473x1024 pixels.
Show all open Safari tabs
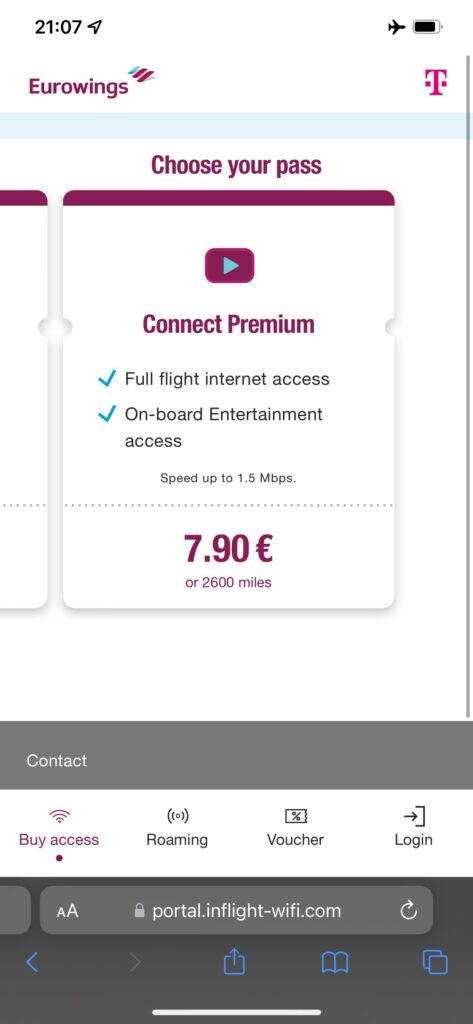click(x=435, y=962)
